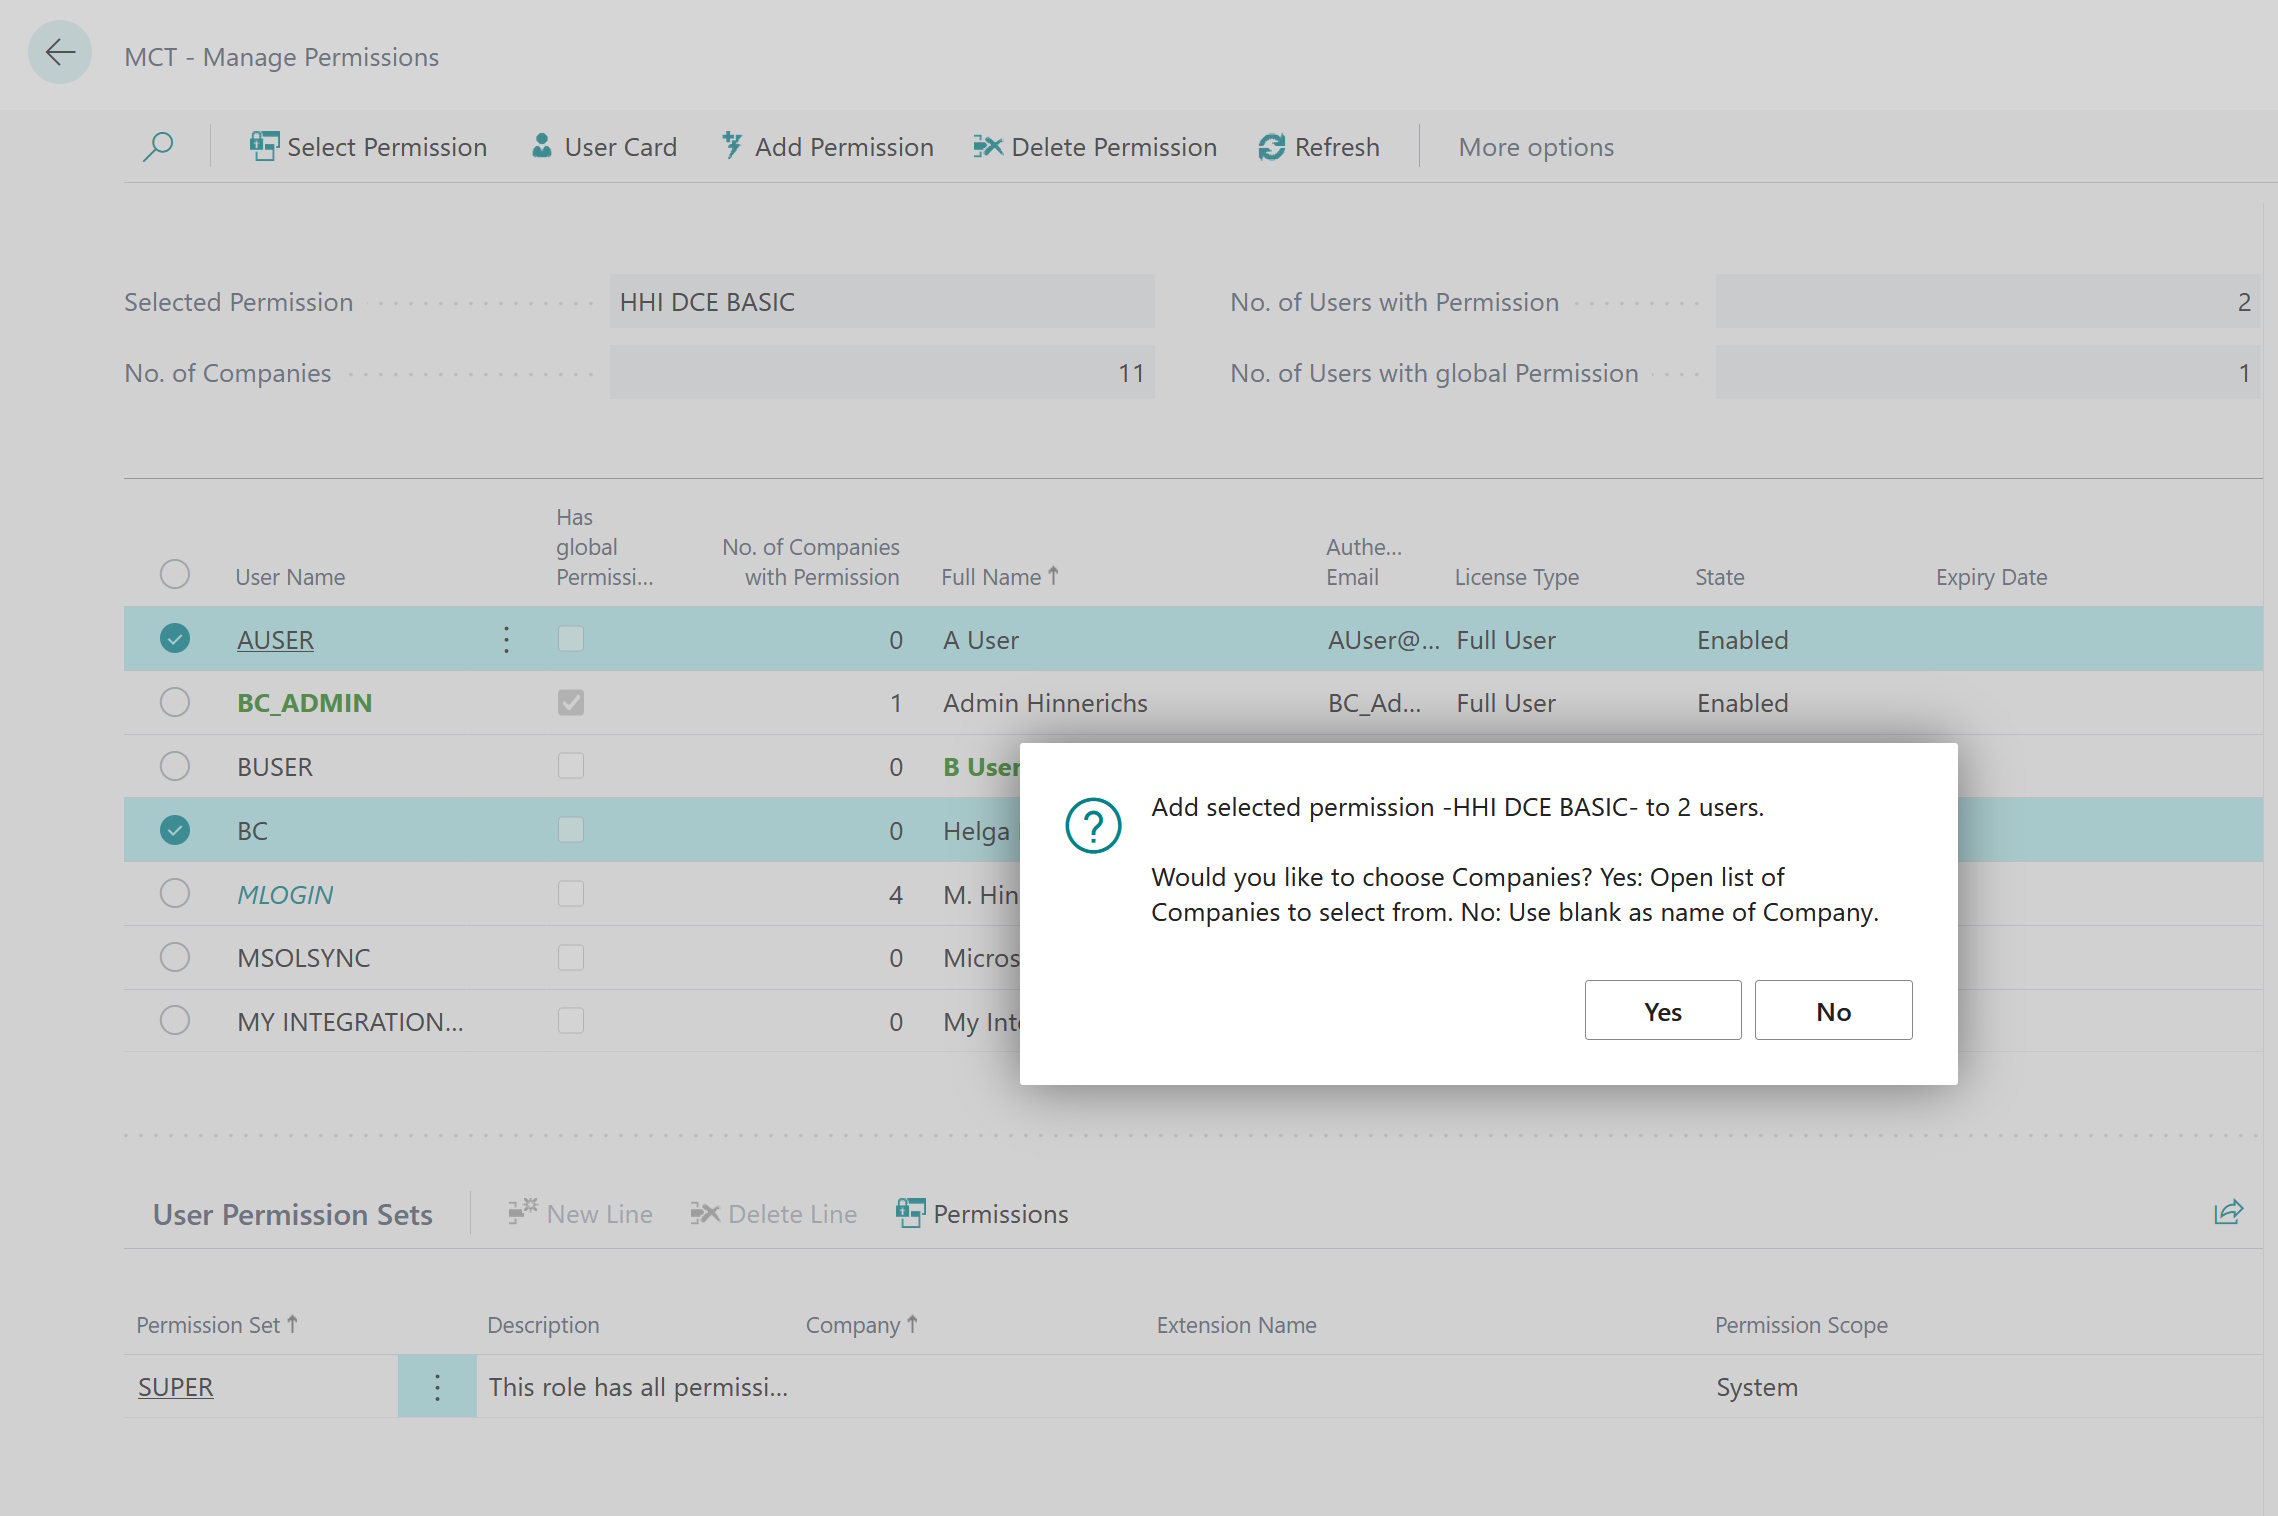Click the MSOLSYNC user name cell
The width and height of the screenshot is (2278, 1516).
[x=303, y=958]
